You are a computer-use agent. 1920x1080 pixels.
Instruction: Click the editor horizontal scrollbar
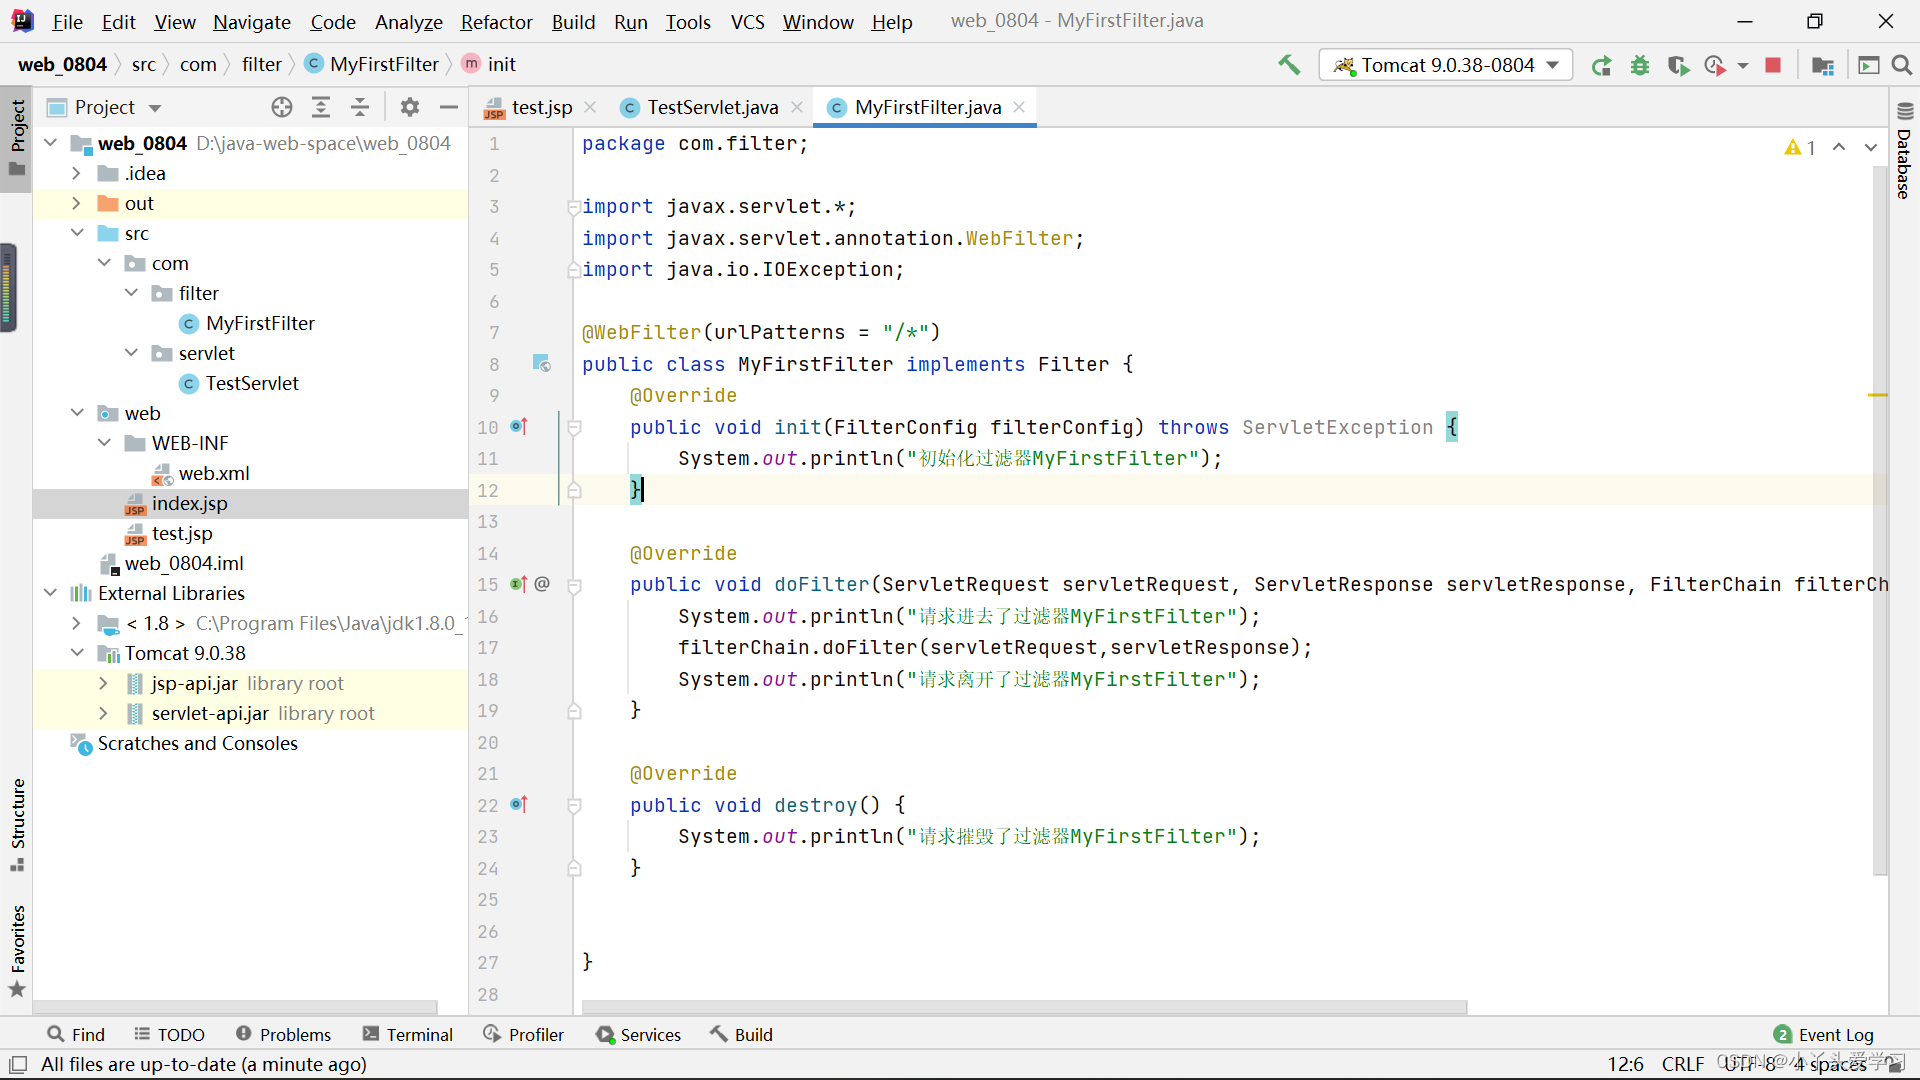1024,1007
